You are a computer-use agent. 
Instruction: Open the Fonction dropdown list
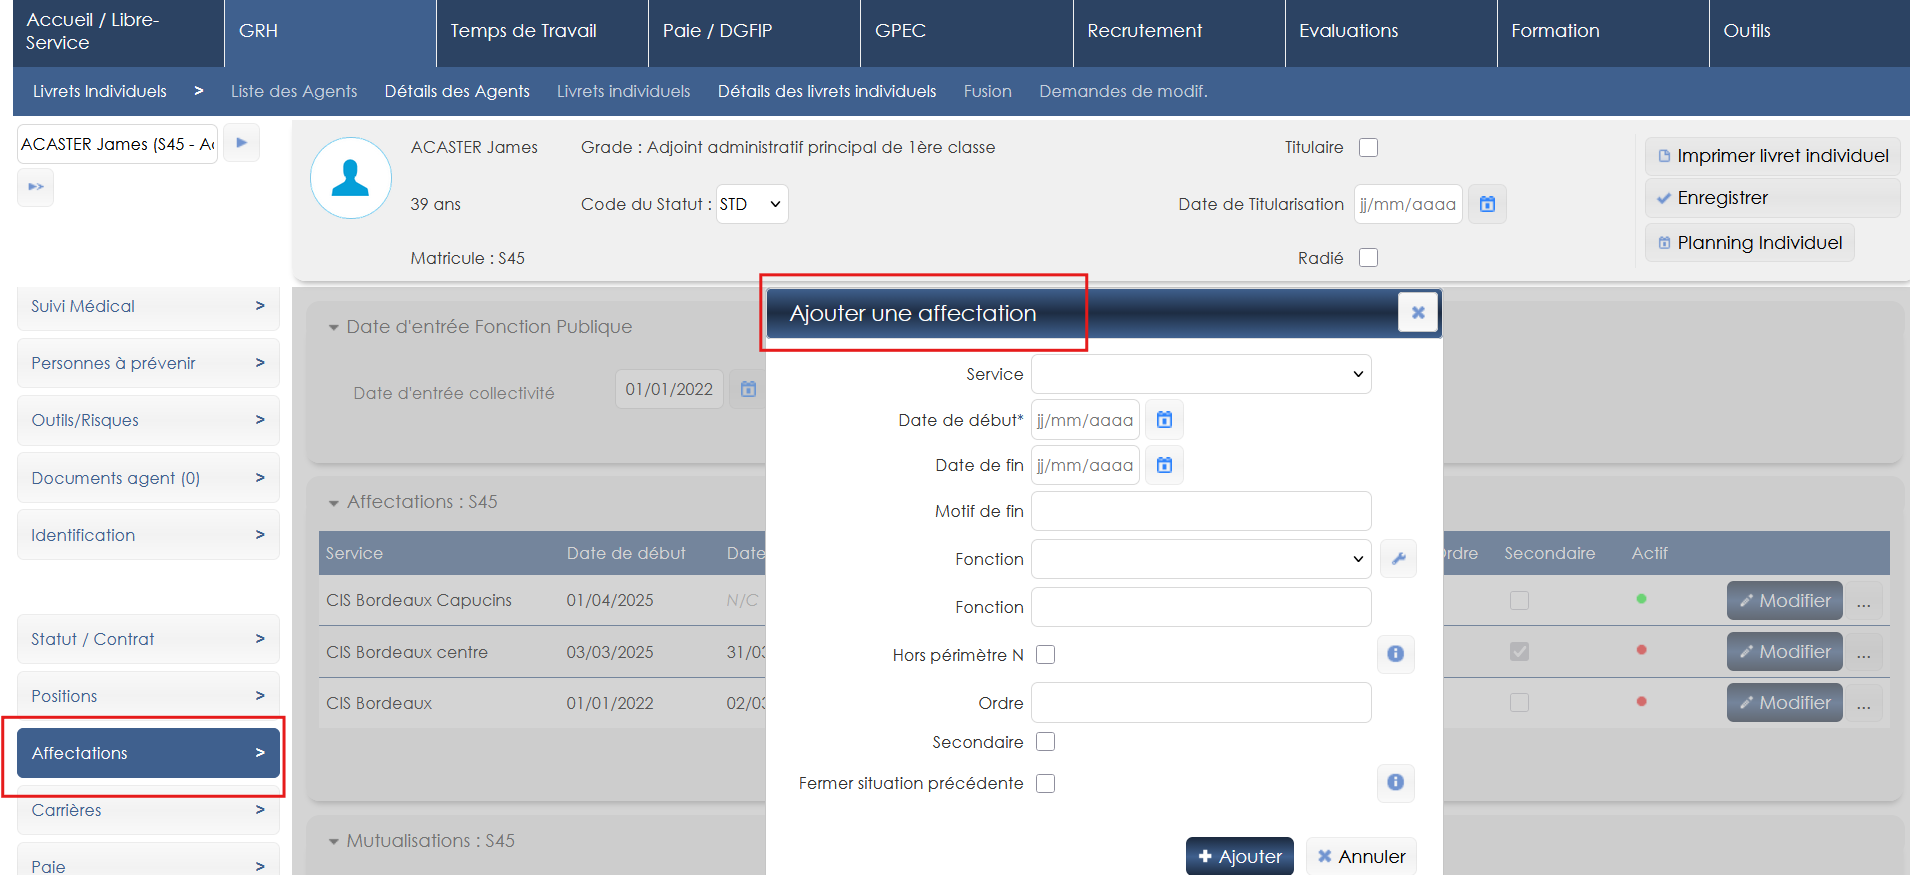(1200, 559)
